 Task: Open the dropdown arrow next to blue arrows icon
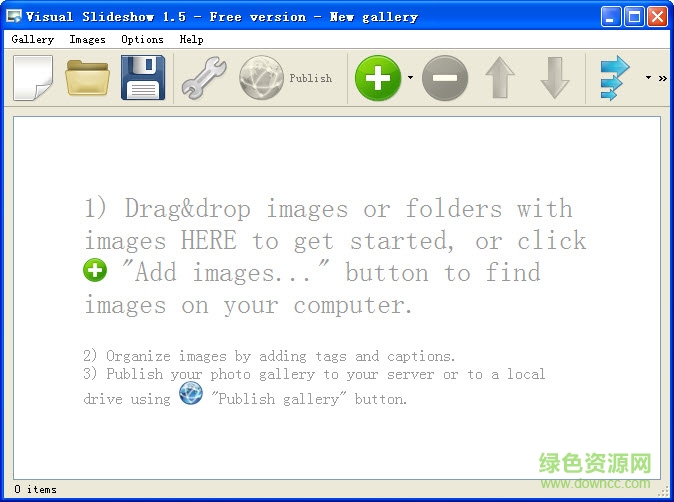648,78
